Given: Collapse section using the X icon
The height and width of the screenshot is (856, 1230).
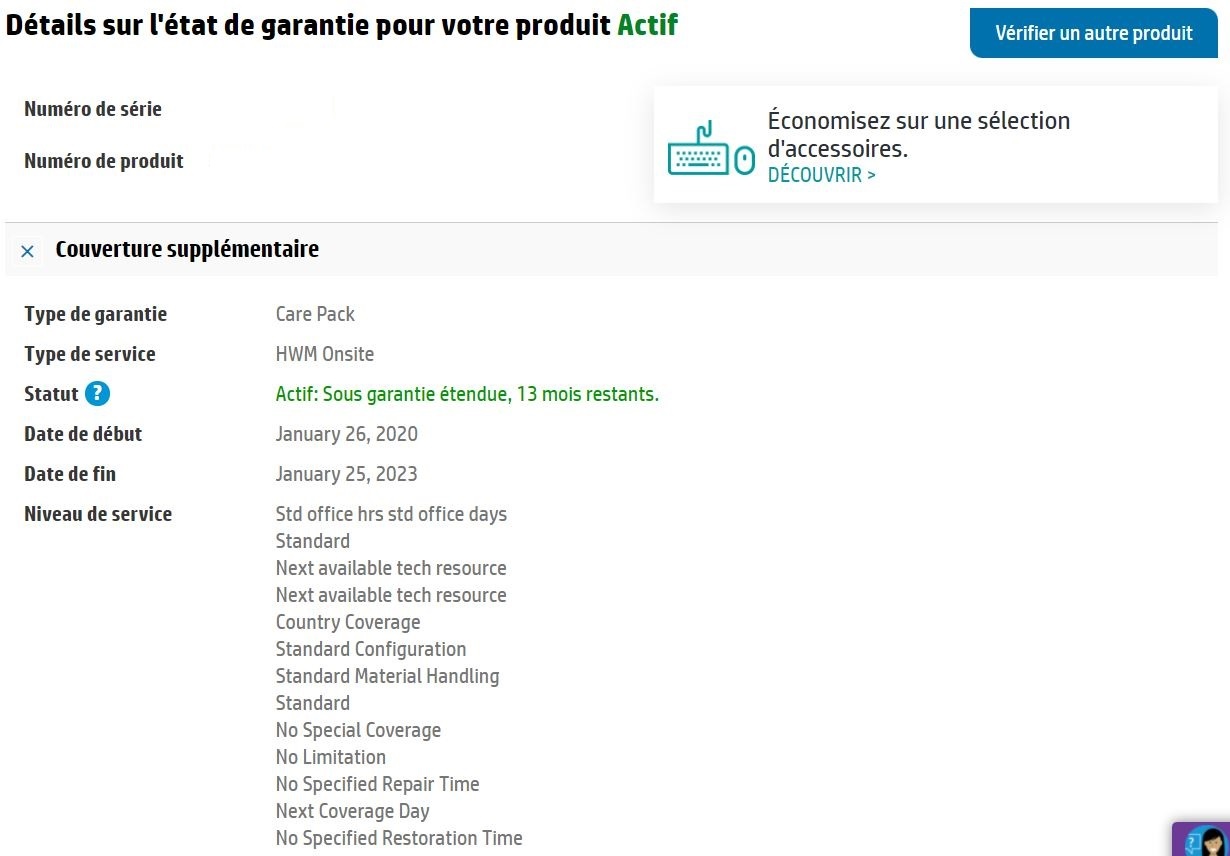Looking at the screenshot, I should [x=27, y=251].
